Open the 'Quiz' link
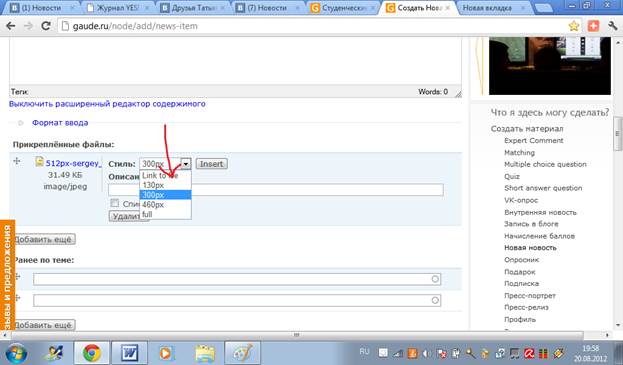The width and height of the screenshot is (623, 365). pos(512,176)
